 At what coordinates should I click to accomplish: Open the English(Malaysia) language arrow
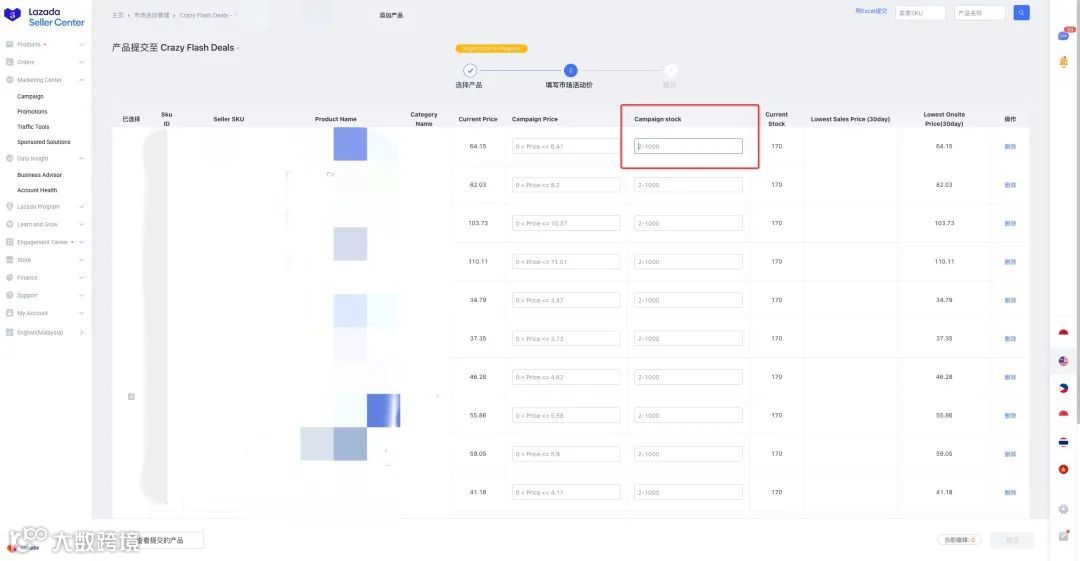(81, 332)
